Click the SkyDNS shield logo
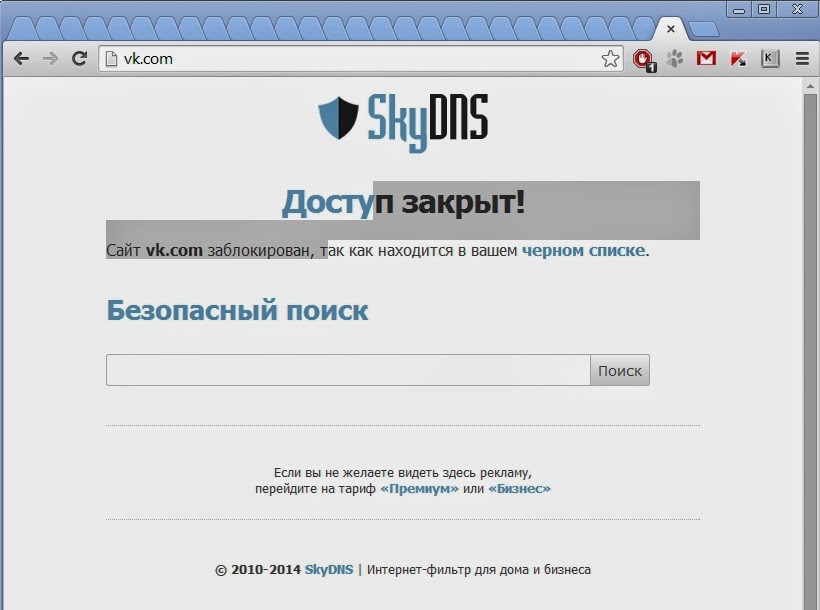820x610 pixels. pyautogui.click(x=338, y=118)
